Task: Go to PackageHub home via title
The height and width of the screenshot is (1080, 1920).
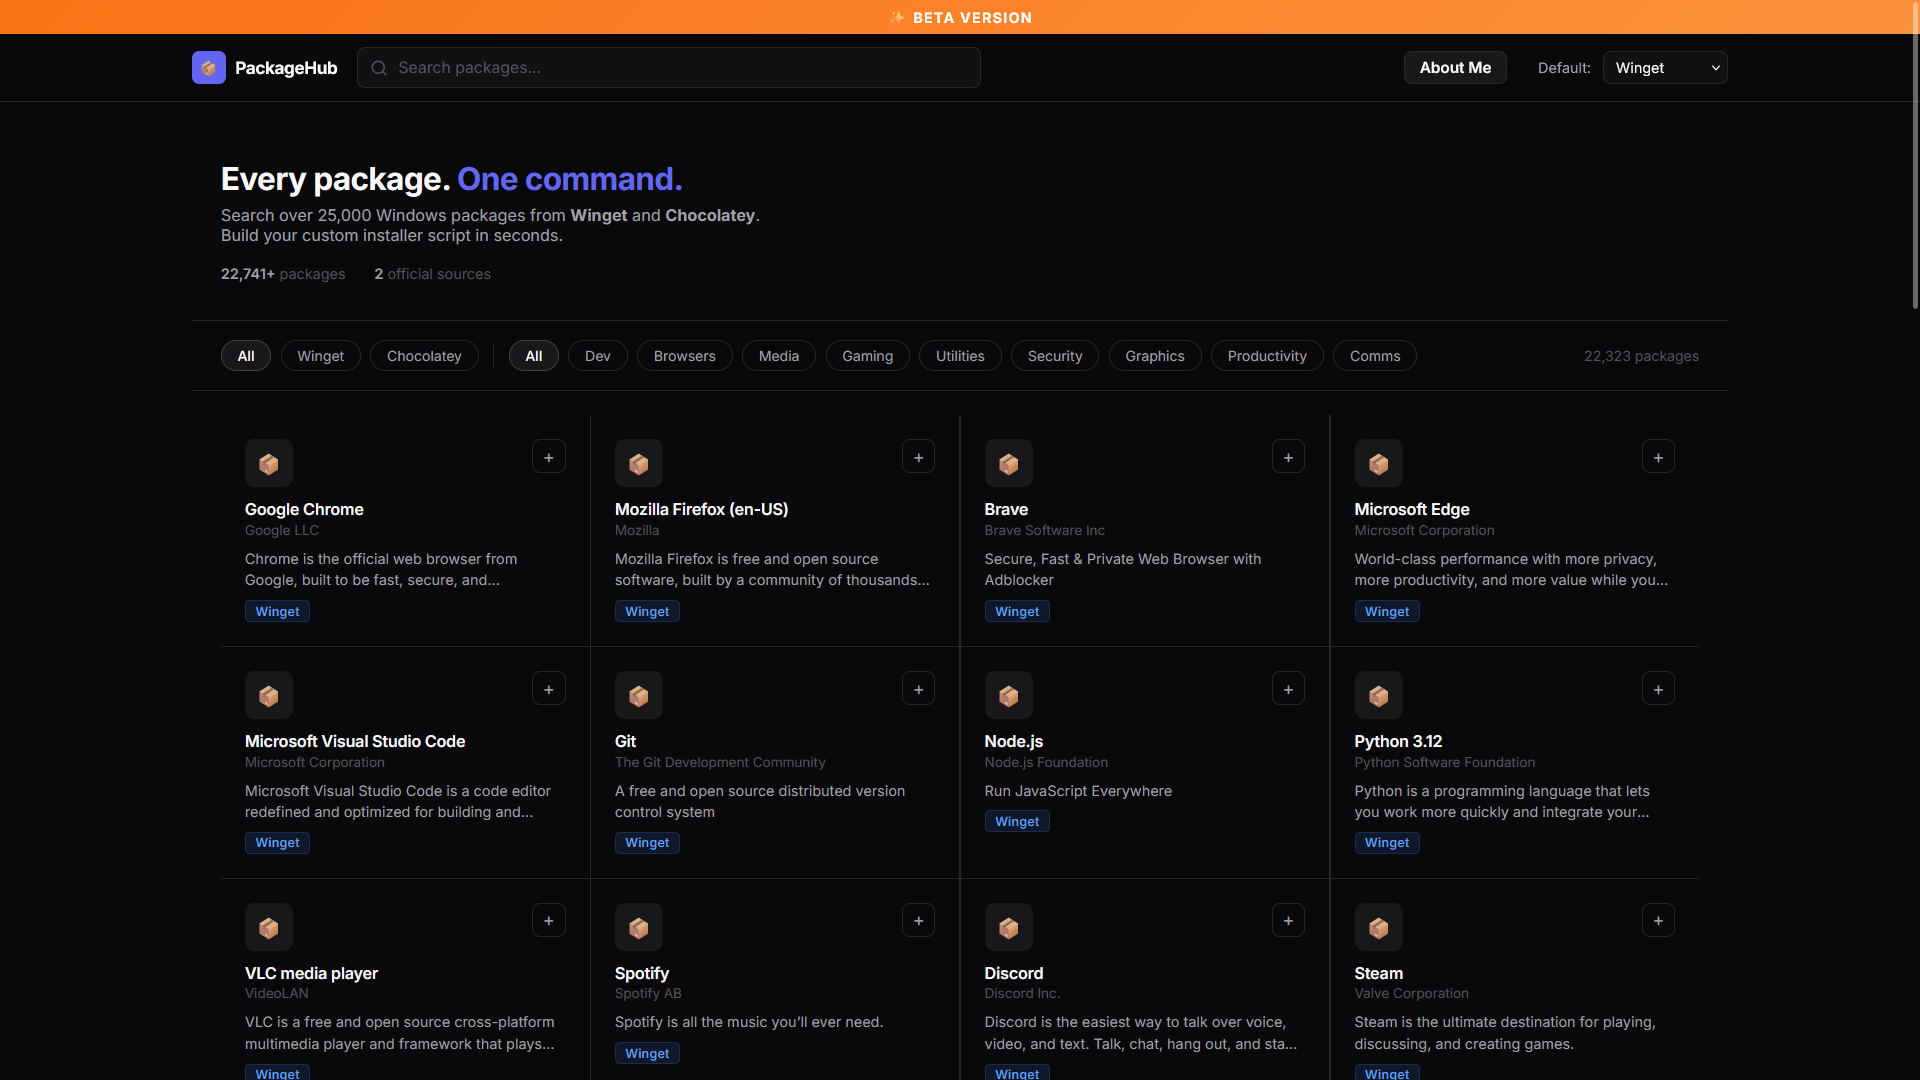Action: coord(286,68)
